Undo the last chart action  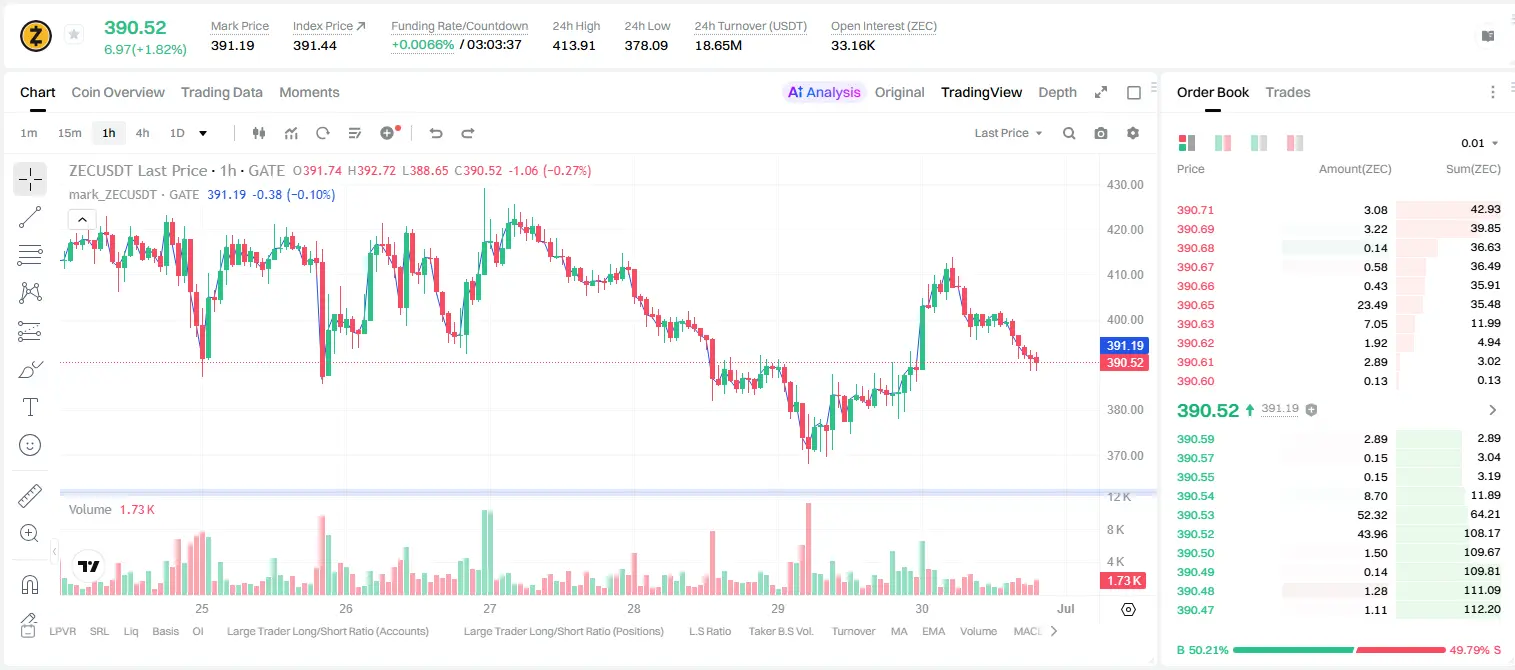click(x=436, y=133)
